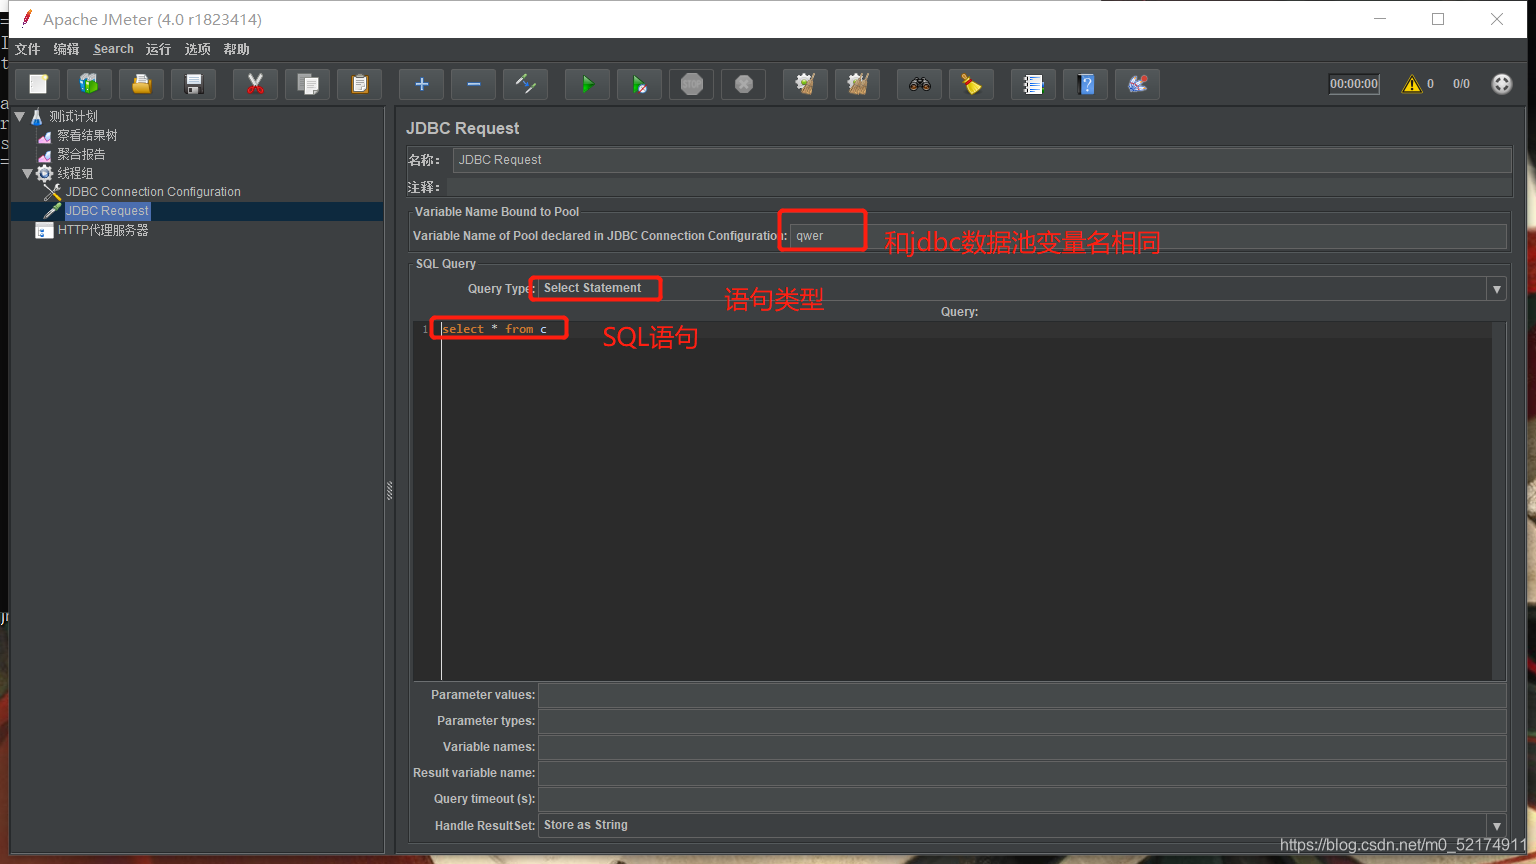Click the split pane divider collapse handle
The width and height of the screenshot is (1536, 864).
389,490
